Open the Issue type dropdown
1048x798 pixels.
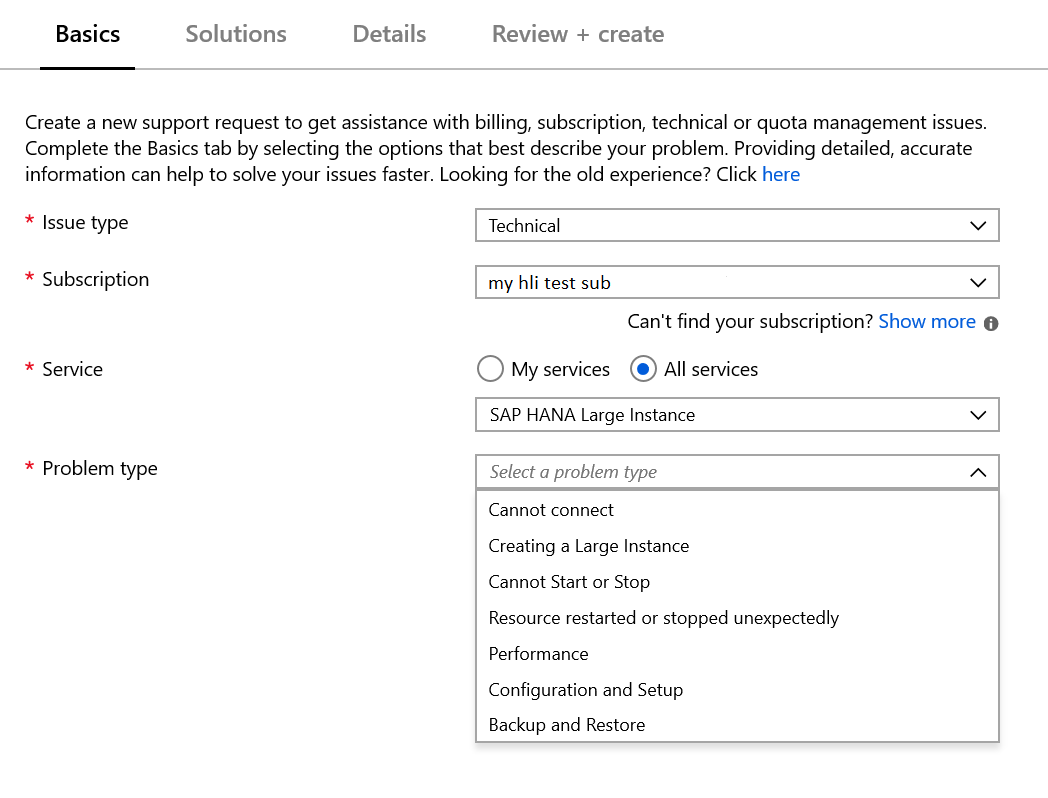tap(737, 225)
